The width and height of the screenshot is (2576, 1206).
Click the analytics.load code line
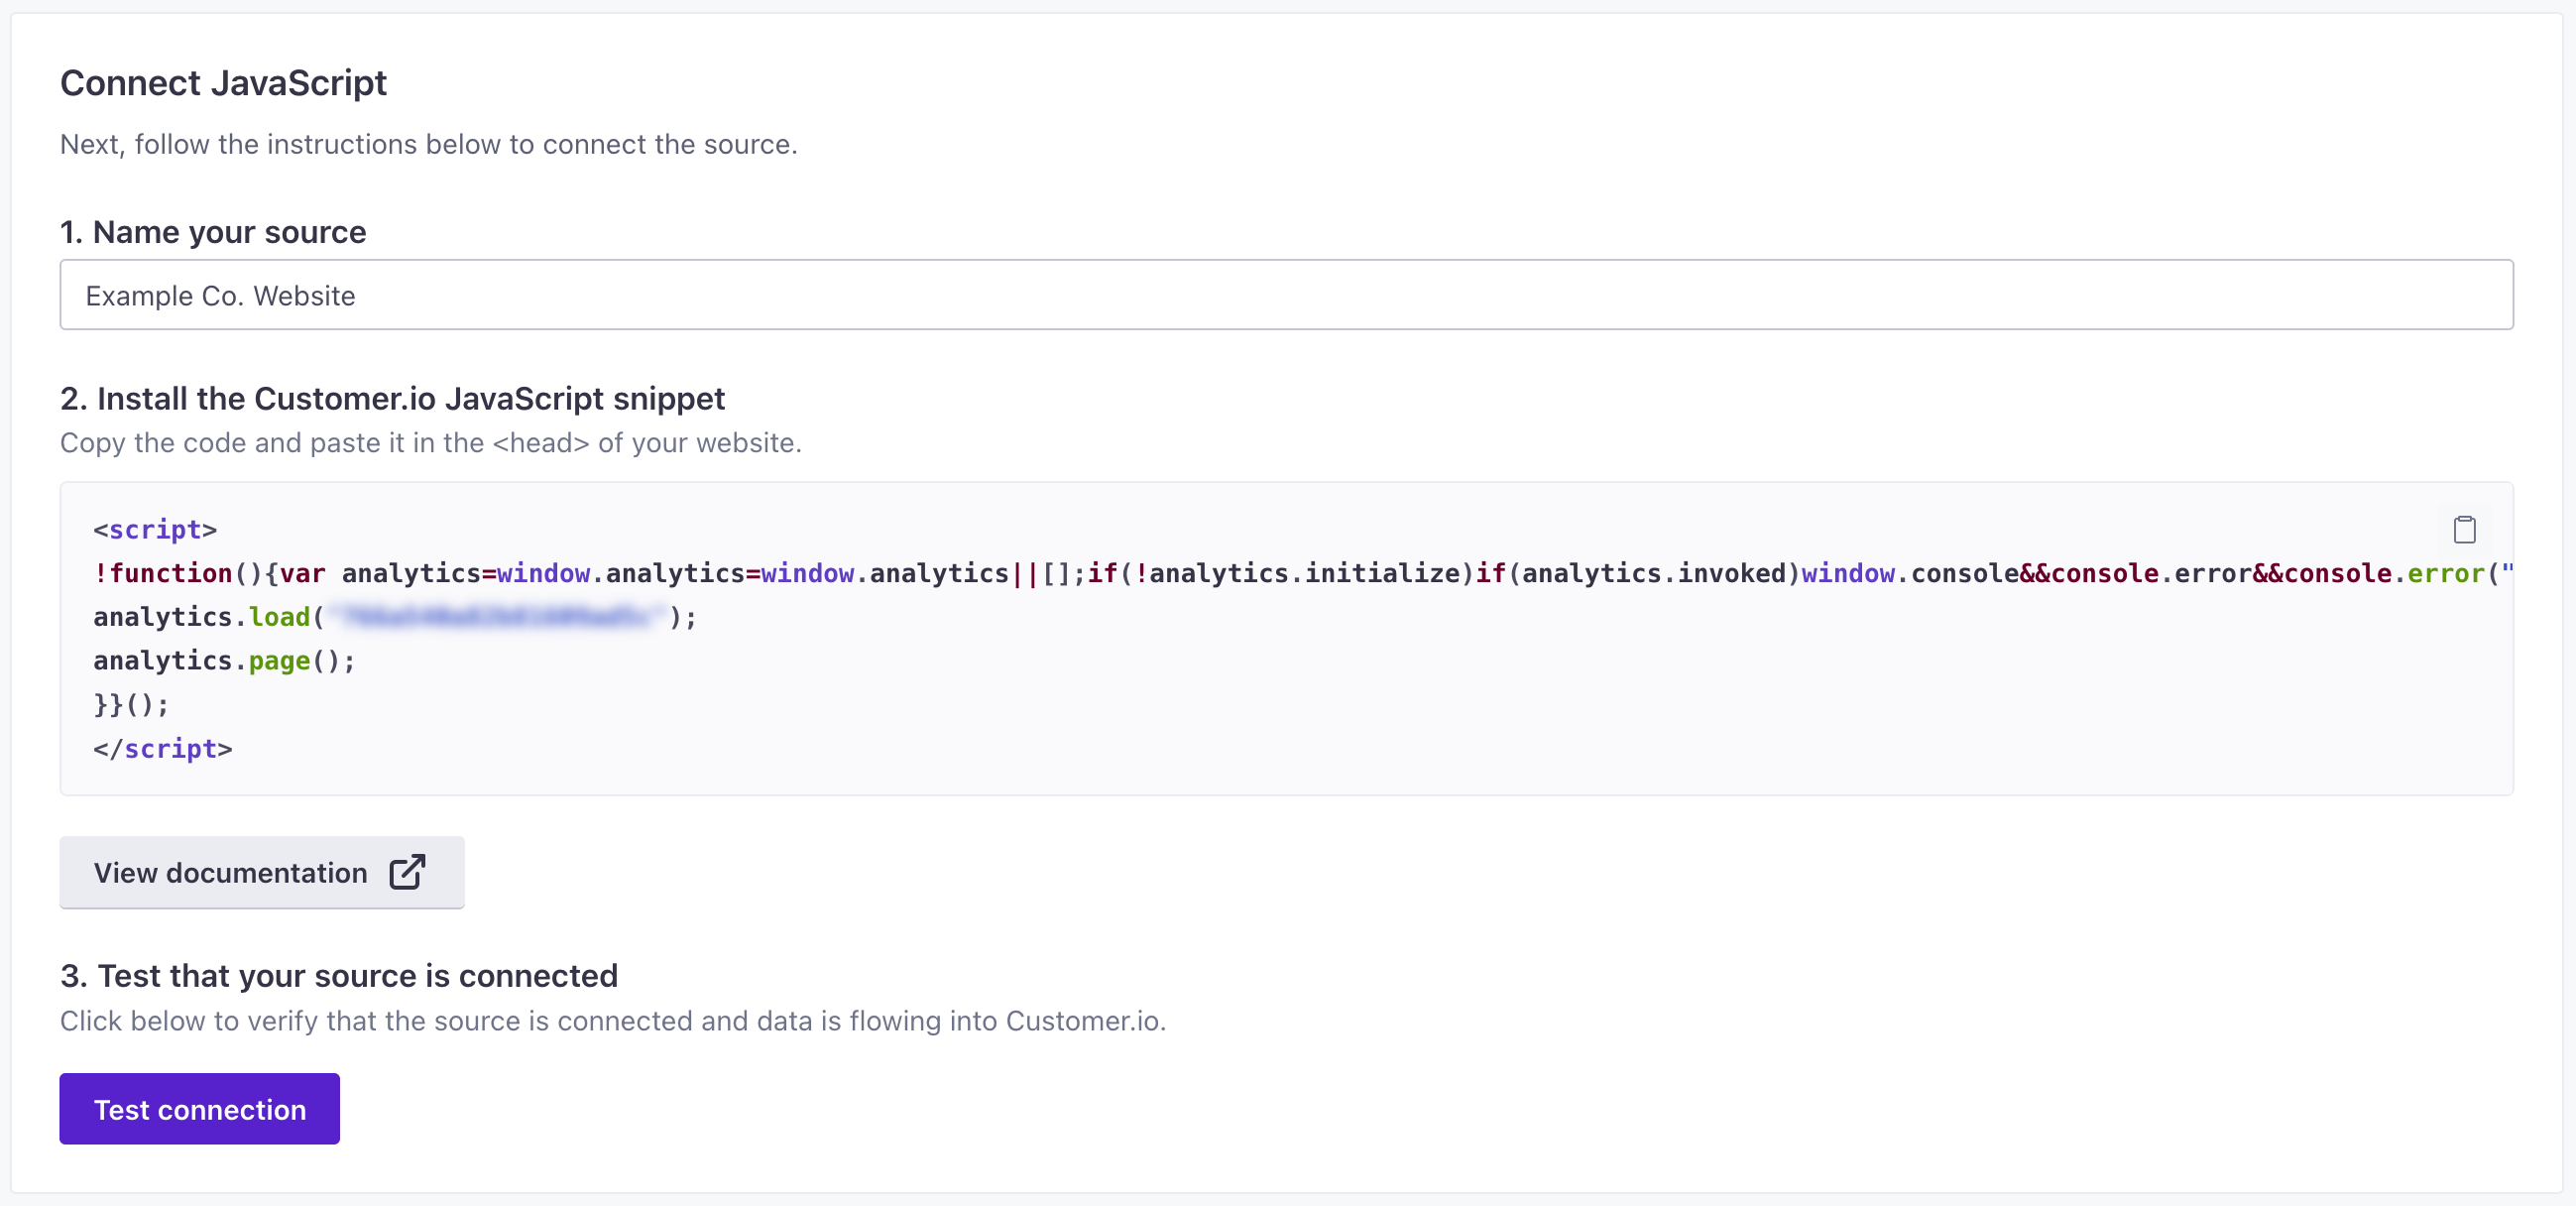pos(200,617)
